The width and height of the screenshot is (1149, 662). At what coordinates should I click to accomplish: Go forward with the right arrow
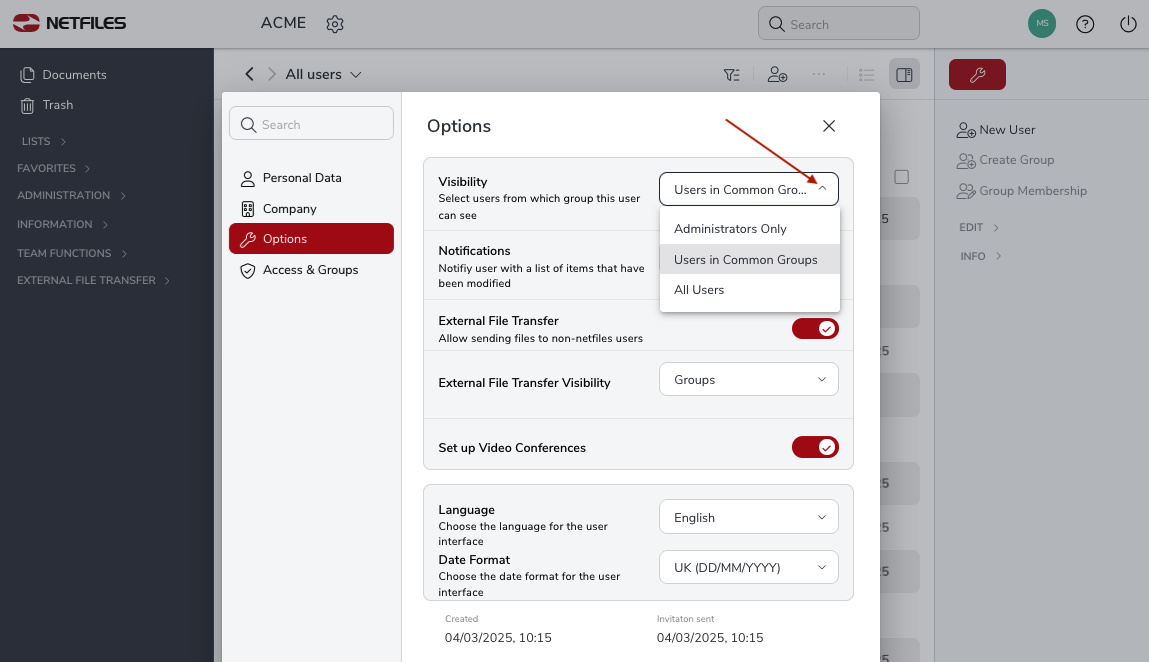point(272,74)
